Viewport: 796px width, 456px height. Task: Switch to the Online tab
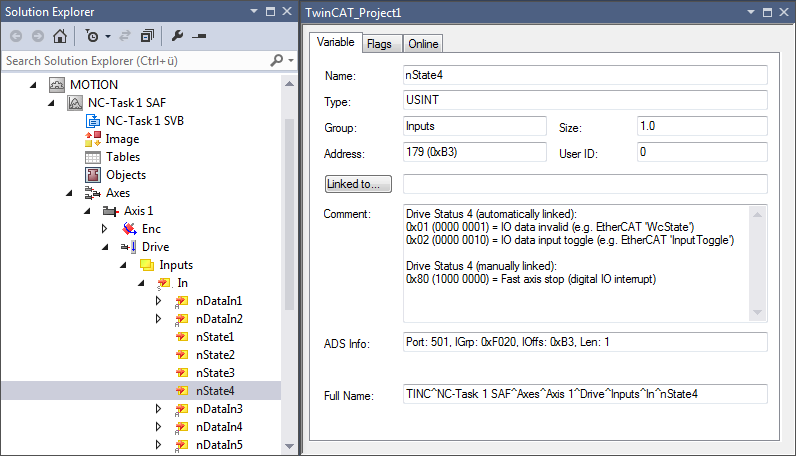point(422,44)
